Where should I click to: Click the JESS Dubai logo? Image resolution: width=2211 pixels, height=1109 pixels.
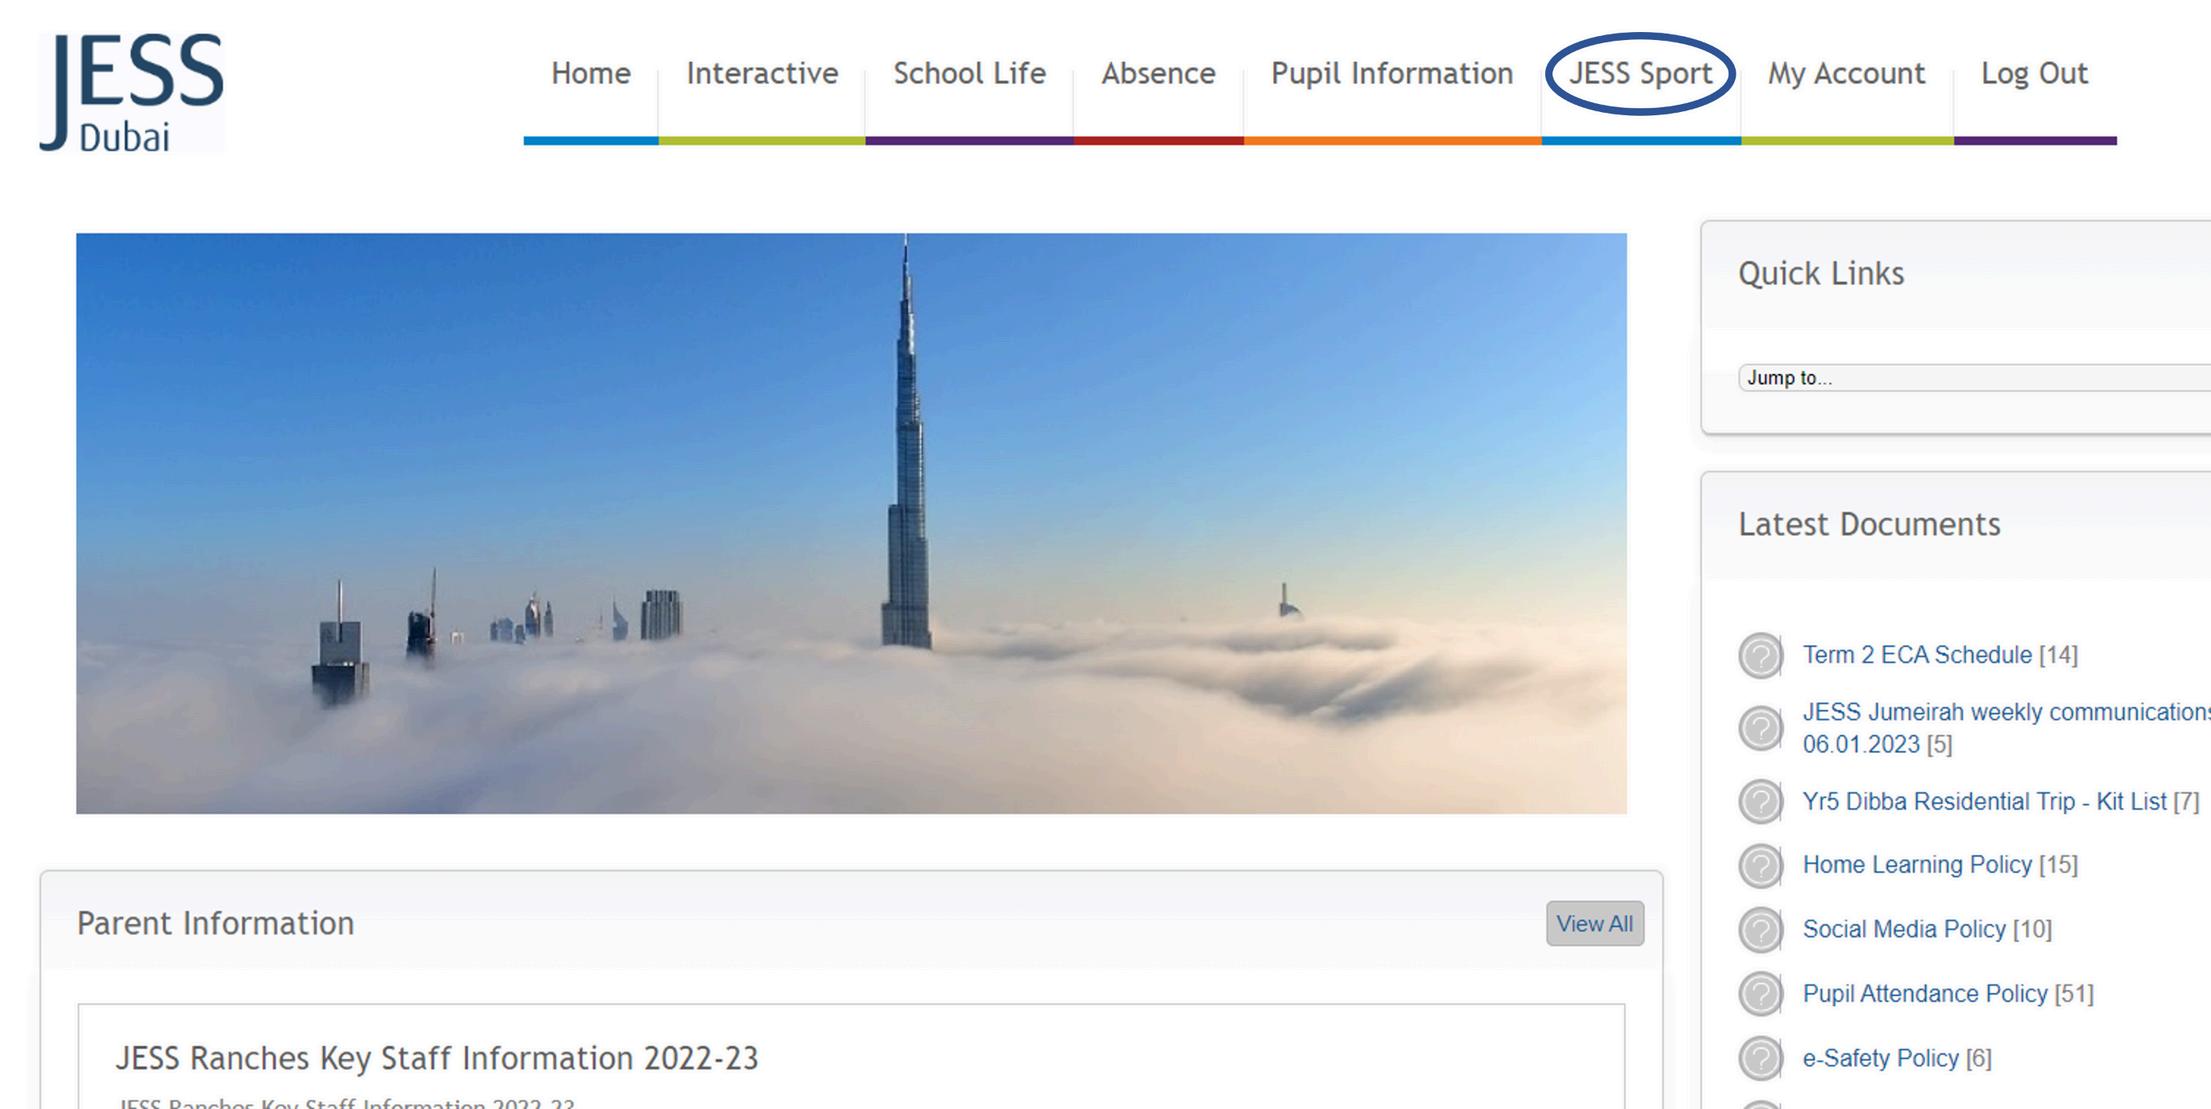coord(131,91)
